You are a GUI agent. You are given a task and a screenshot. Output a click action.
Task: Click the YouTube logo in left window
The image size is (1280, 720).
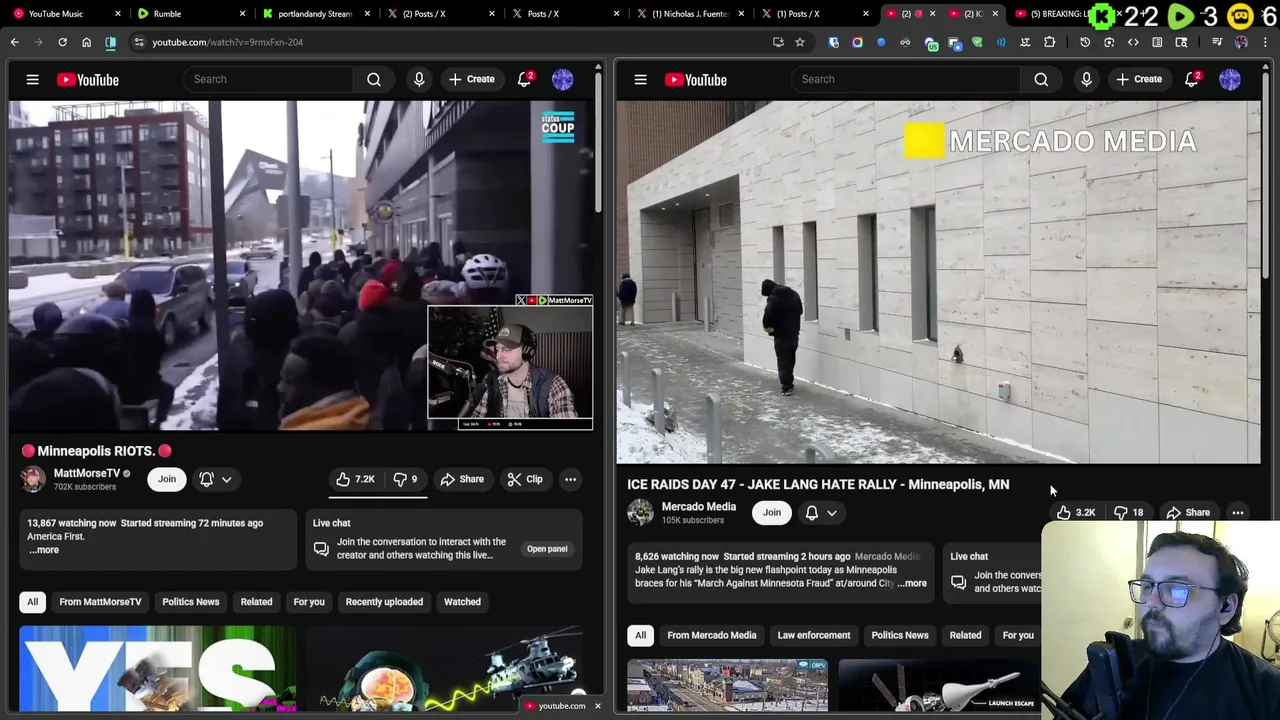tap(87, 79)
